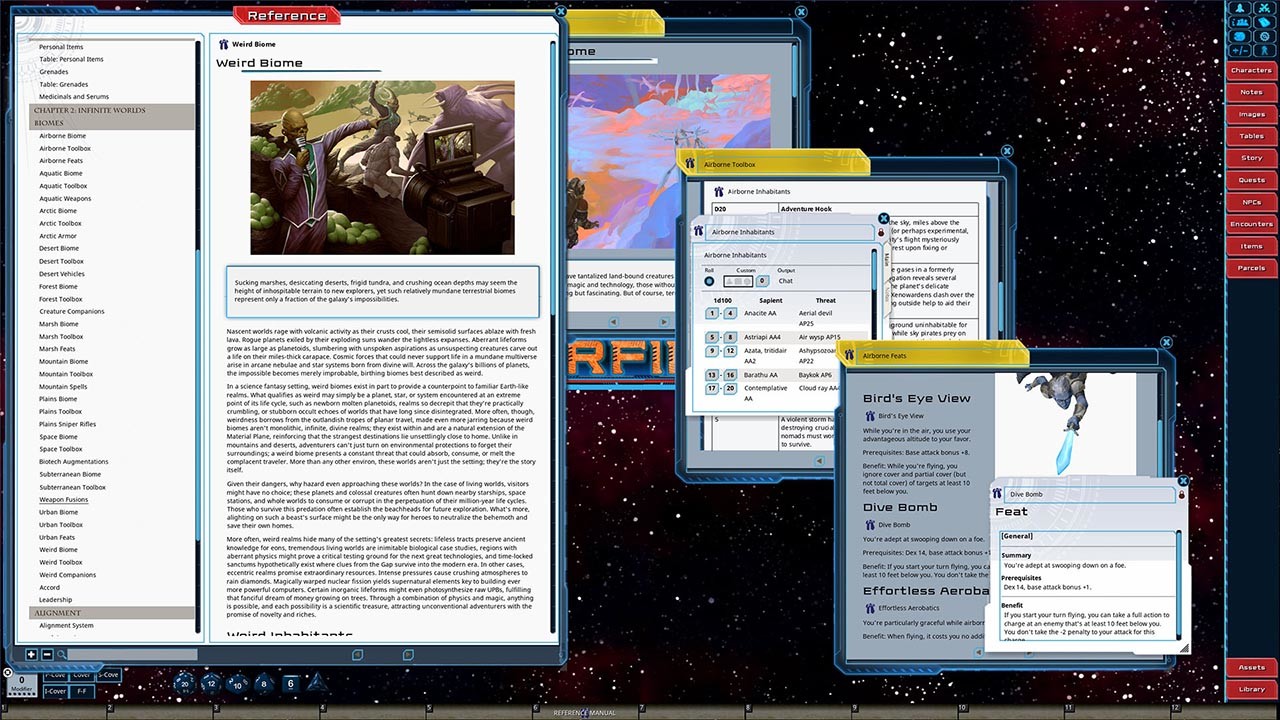The width and height of the screenshot is (1280, 720).
Task: Open the Output Chat dropdown
Action: click(785, 281)
